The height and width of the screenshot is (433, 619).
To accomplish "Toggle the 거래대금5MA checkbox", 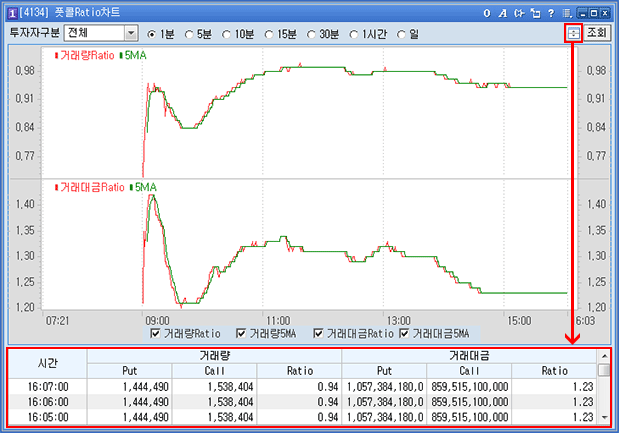I will point(405,333).
